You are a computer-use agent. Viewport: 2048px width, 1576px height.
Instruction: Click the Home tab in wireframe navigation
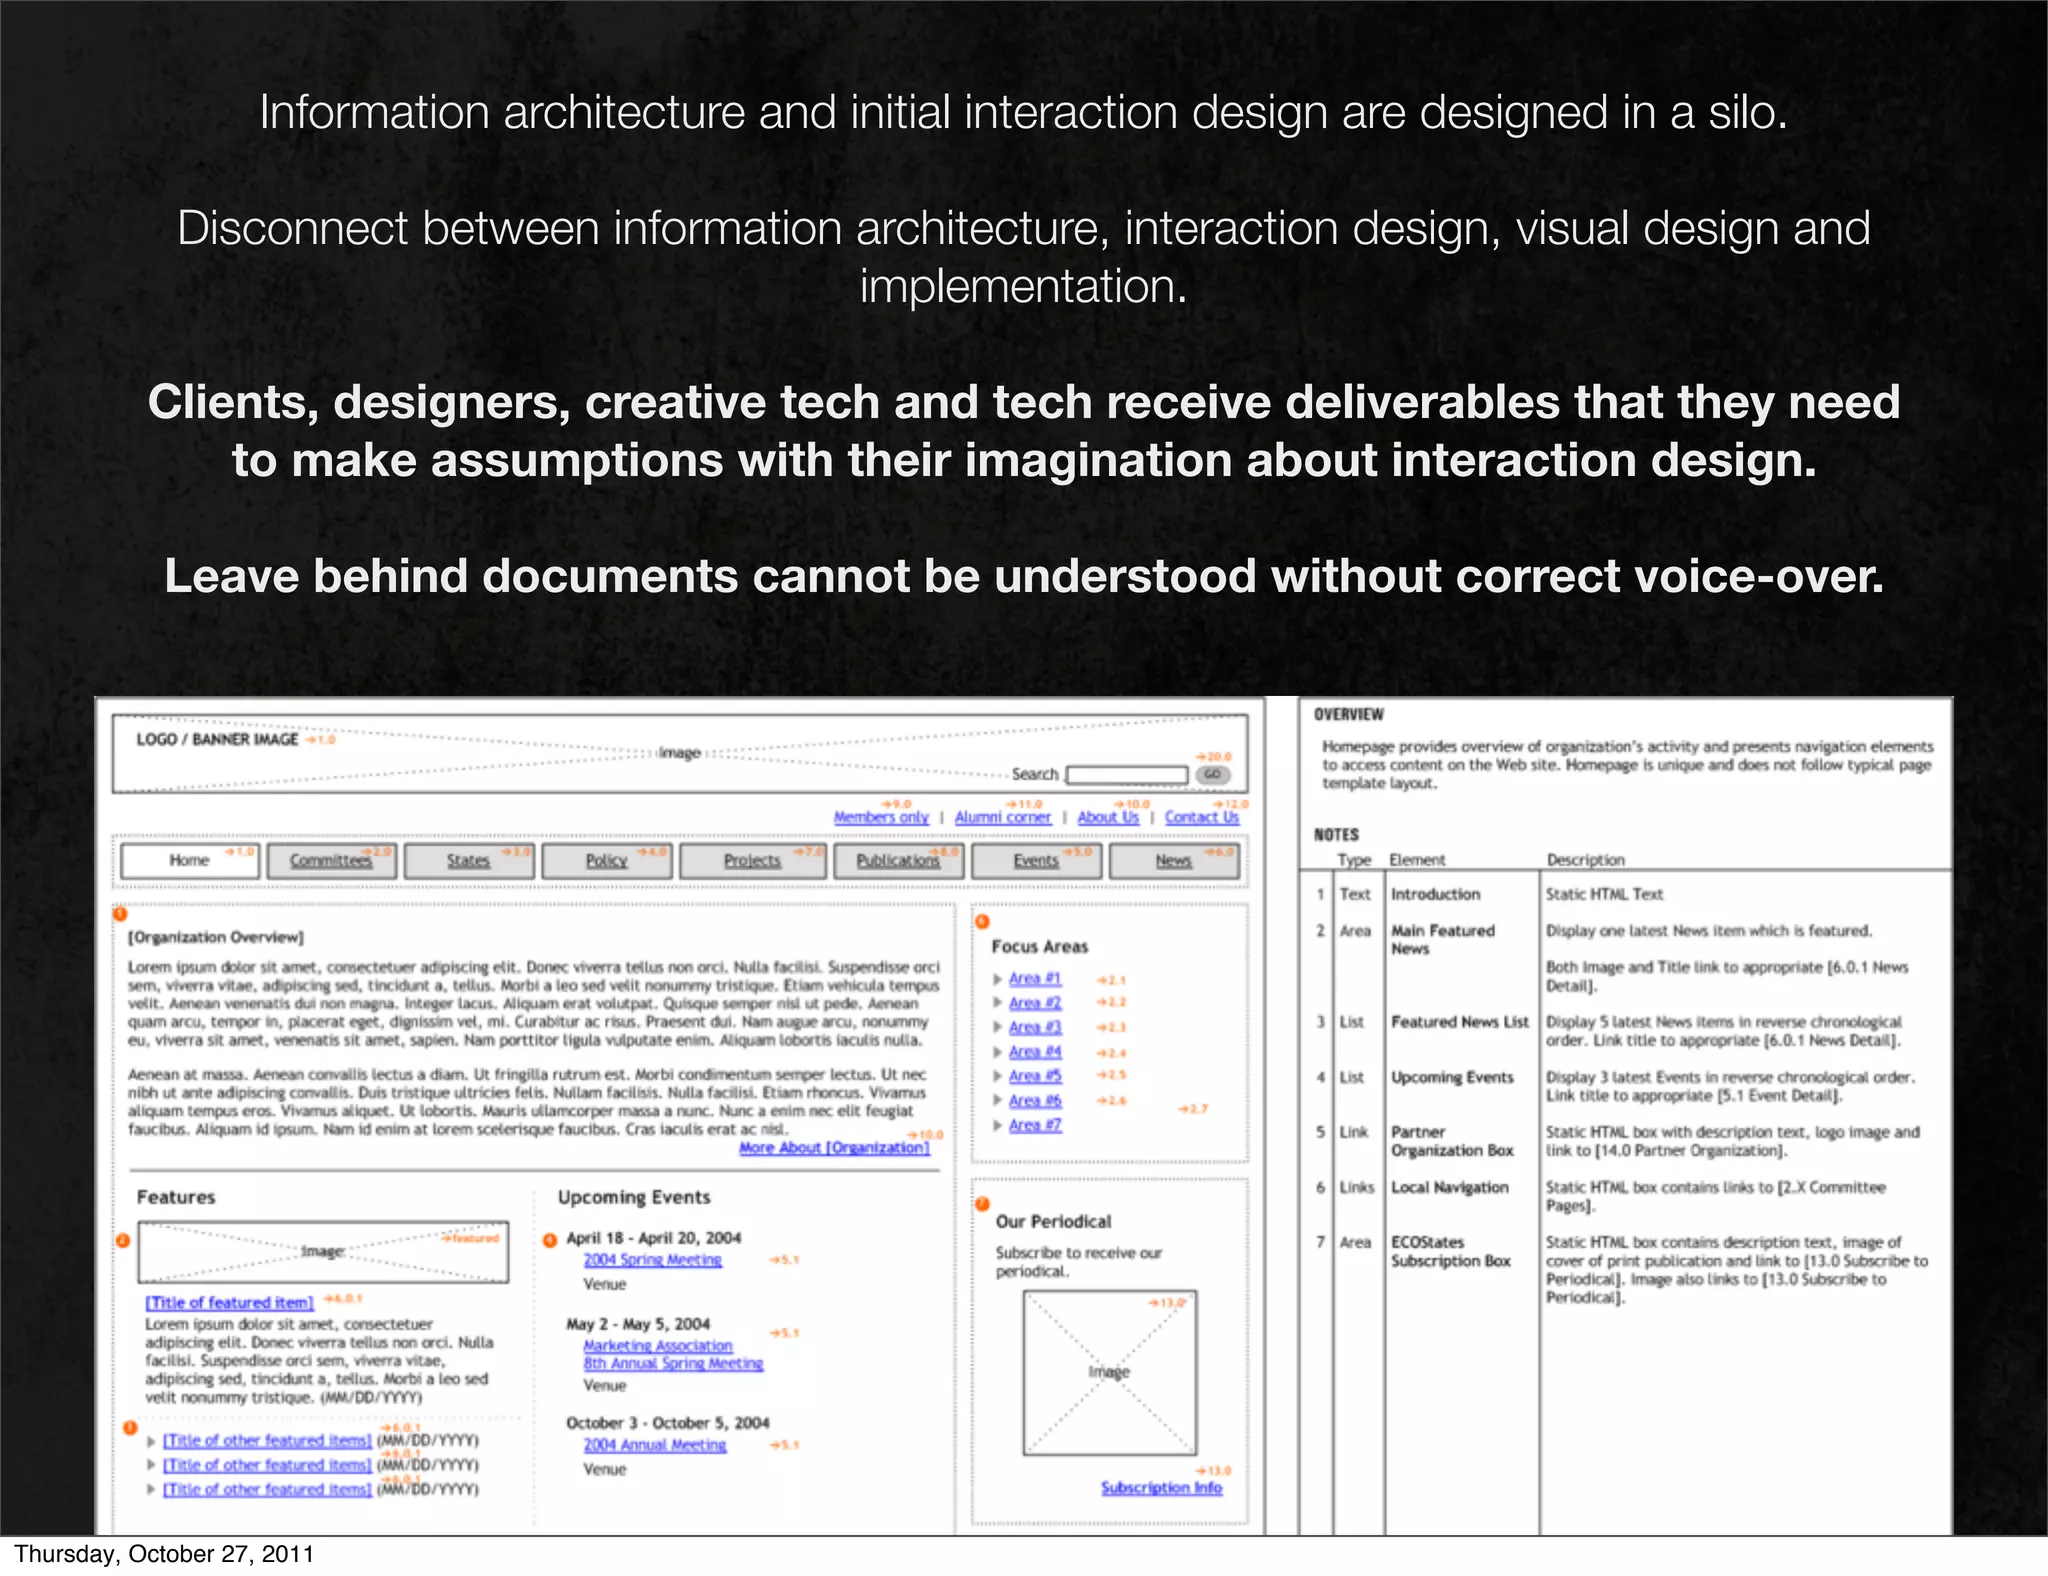pos(189,861)
